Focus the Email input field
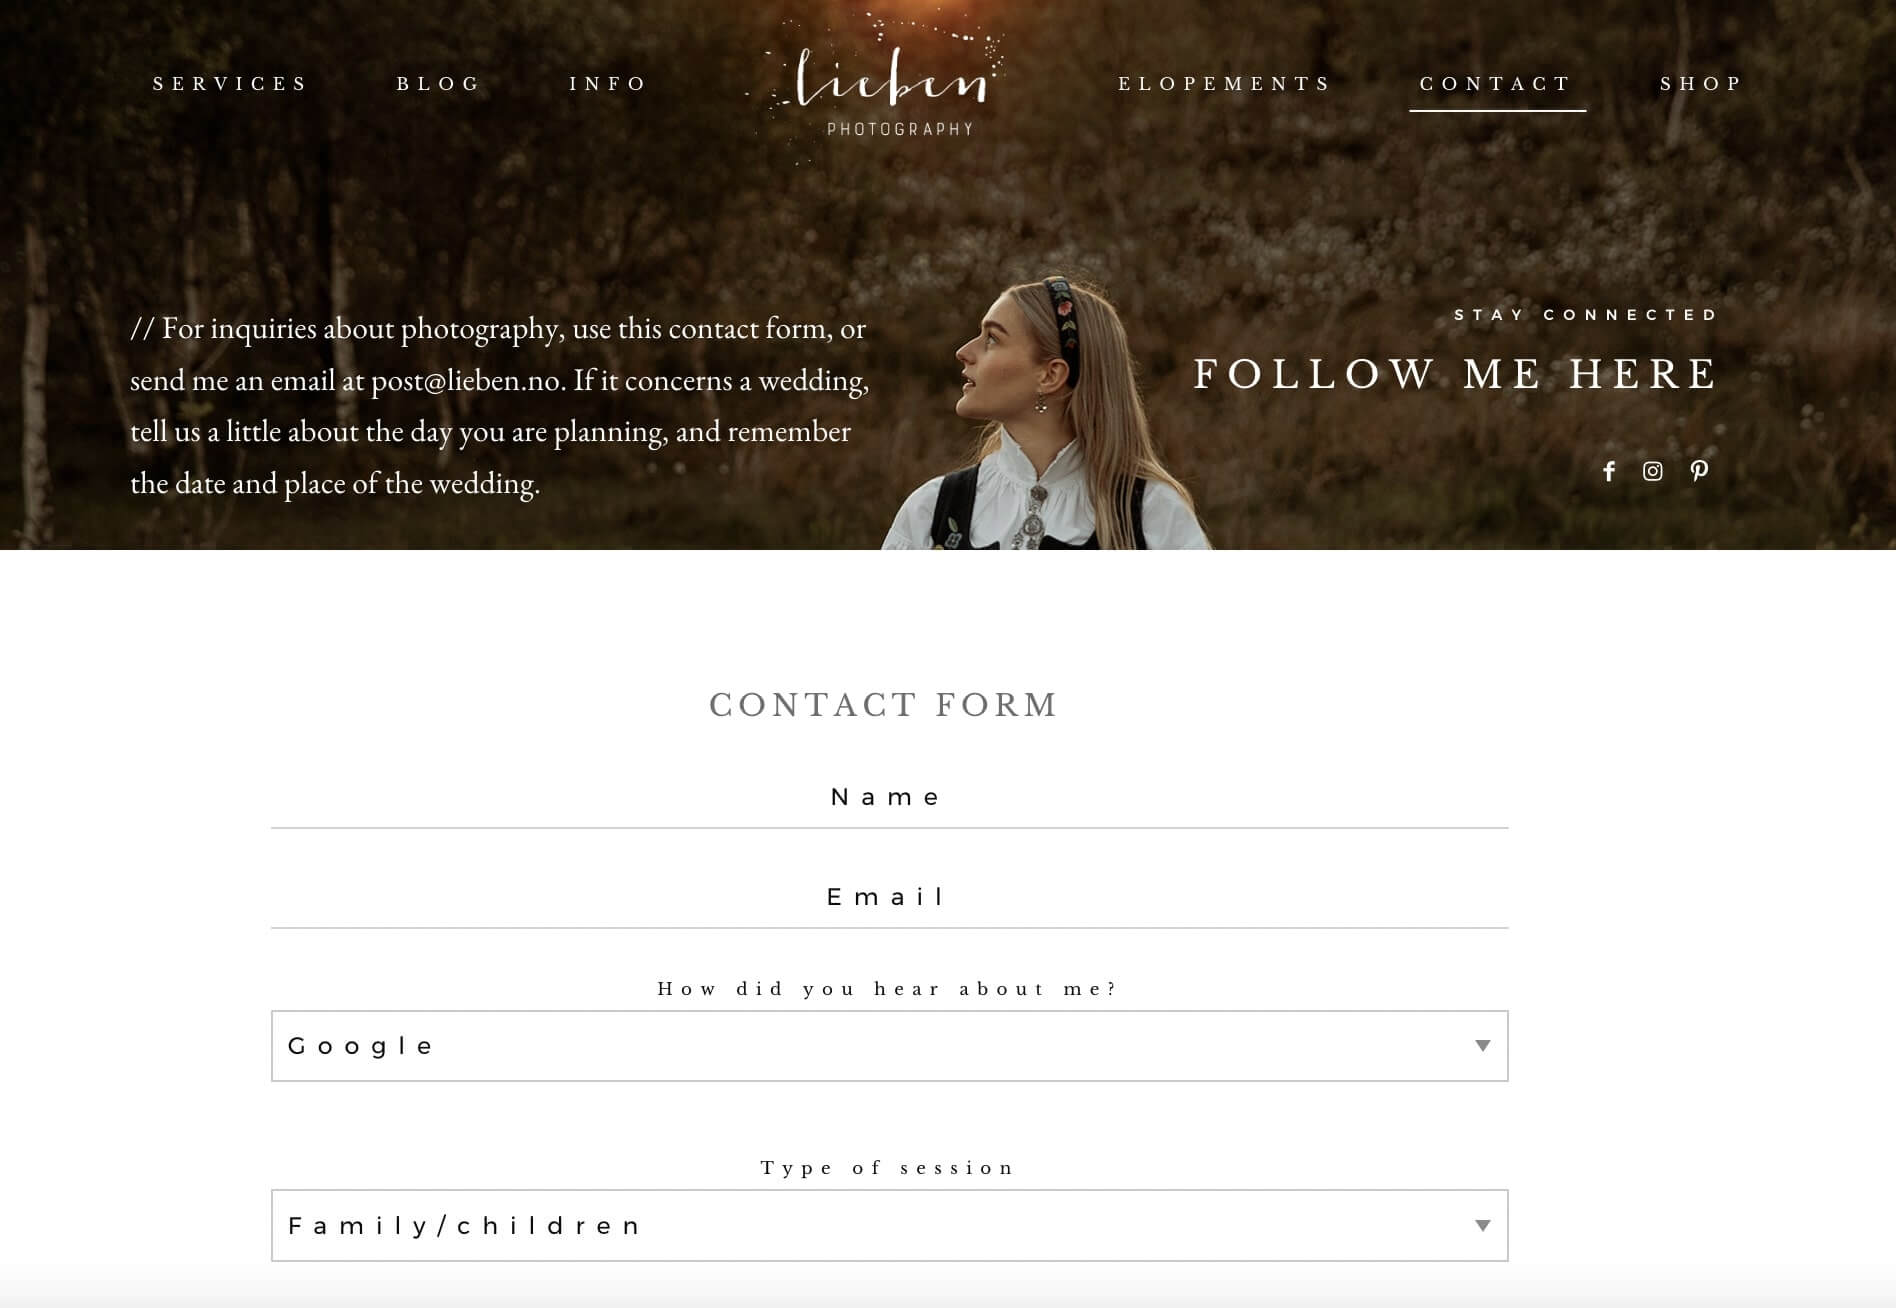This screenshot has height=1308, width=1896. pos(889,898)
